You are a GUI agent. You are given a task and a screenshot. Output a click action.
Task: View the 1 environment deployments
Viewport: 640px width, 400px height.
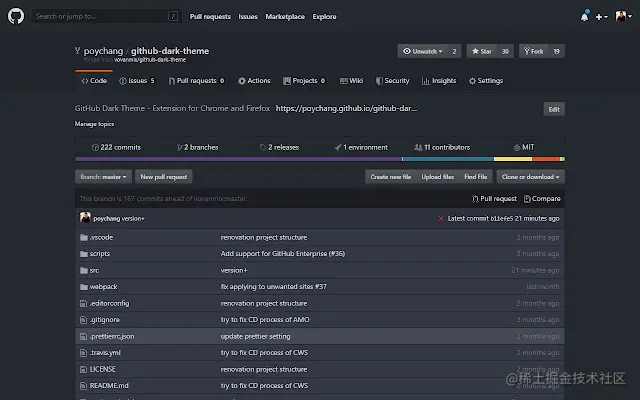pos(361,147)
